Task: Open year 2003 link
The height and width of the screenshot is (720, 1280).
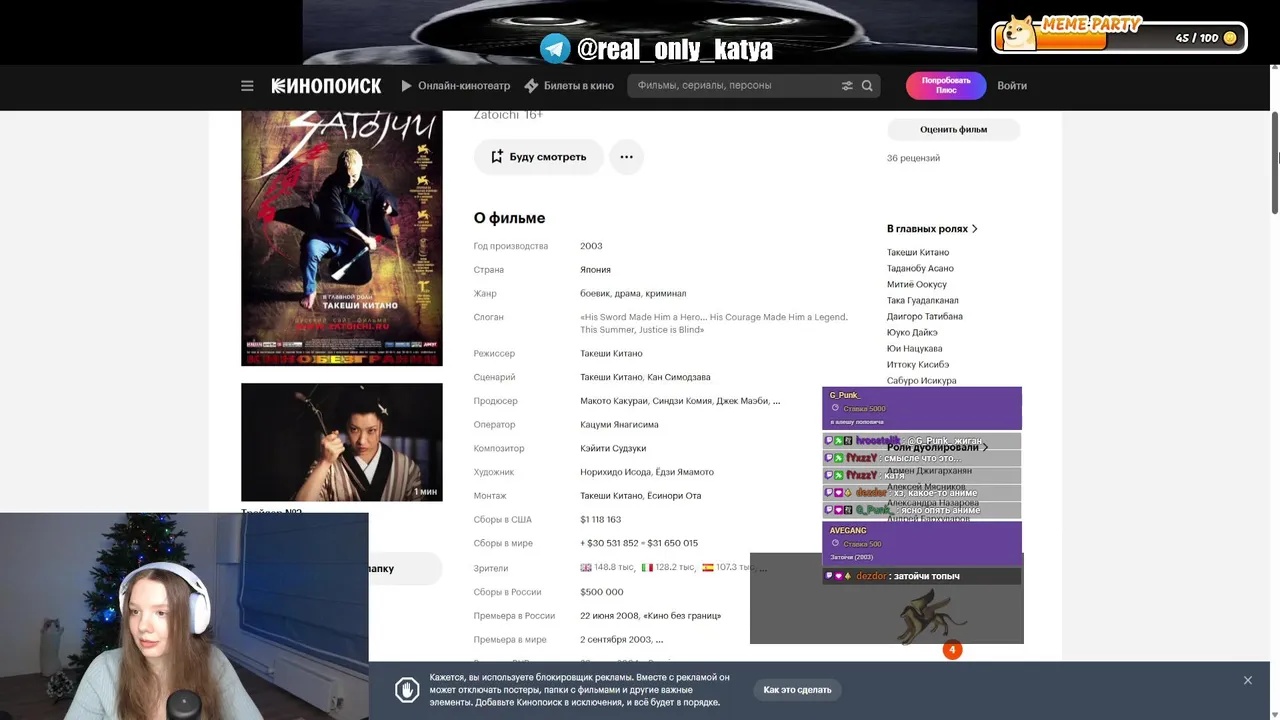Action: pyautogui.click(x=591, y=246)
